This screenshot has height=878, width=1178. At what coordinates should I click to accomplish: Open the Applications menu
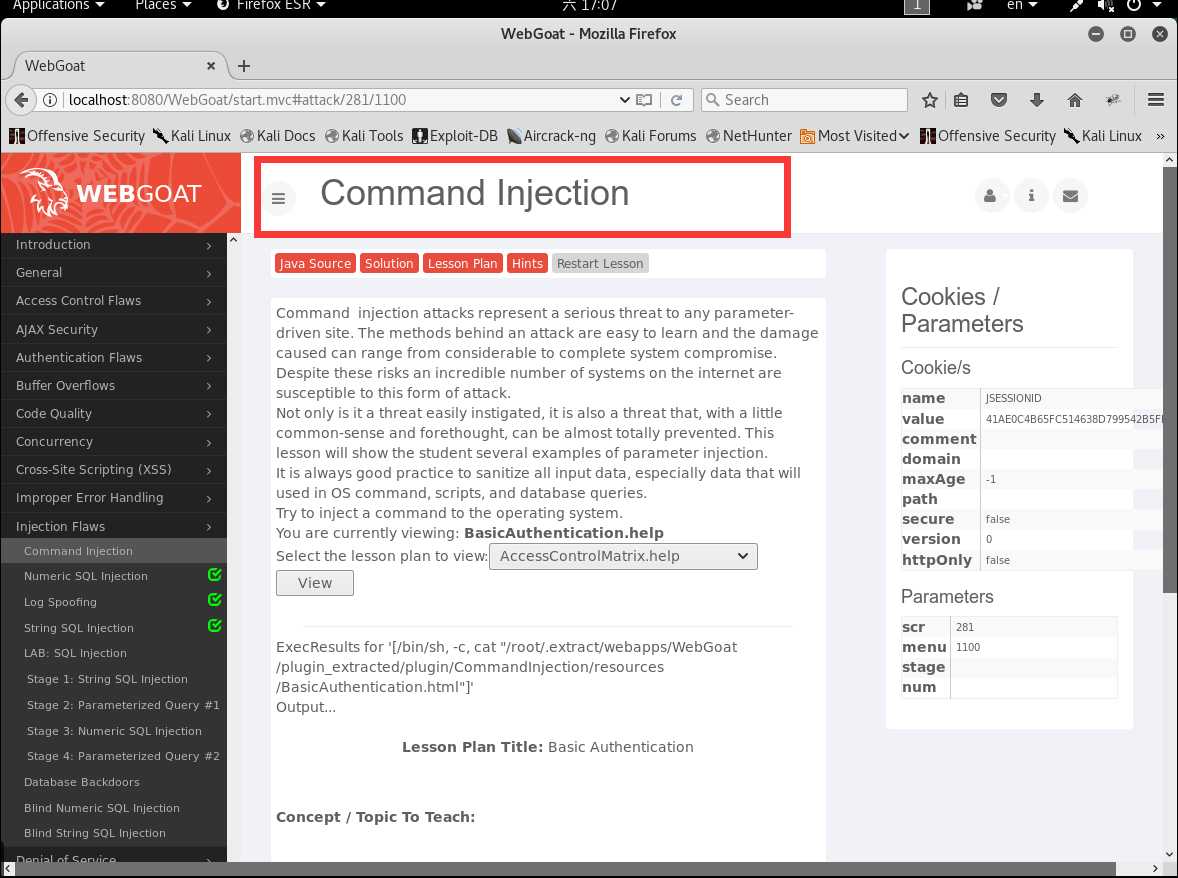point(59,5)
